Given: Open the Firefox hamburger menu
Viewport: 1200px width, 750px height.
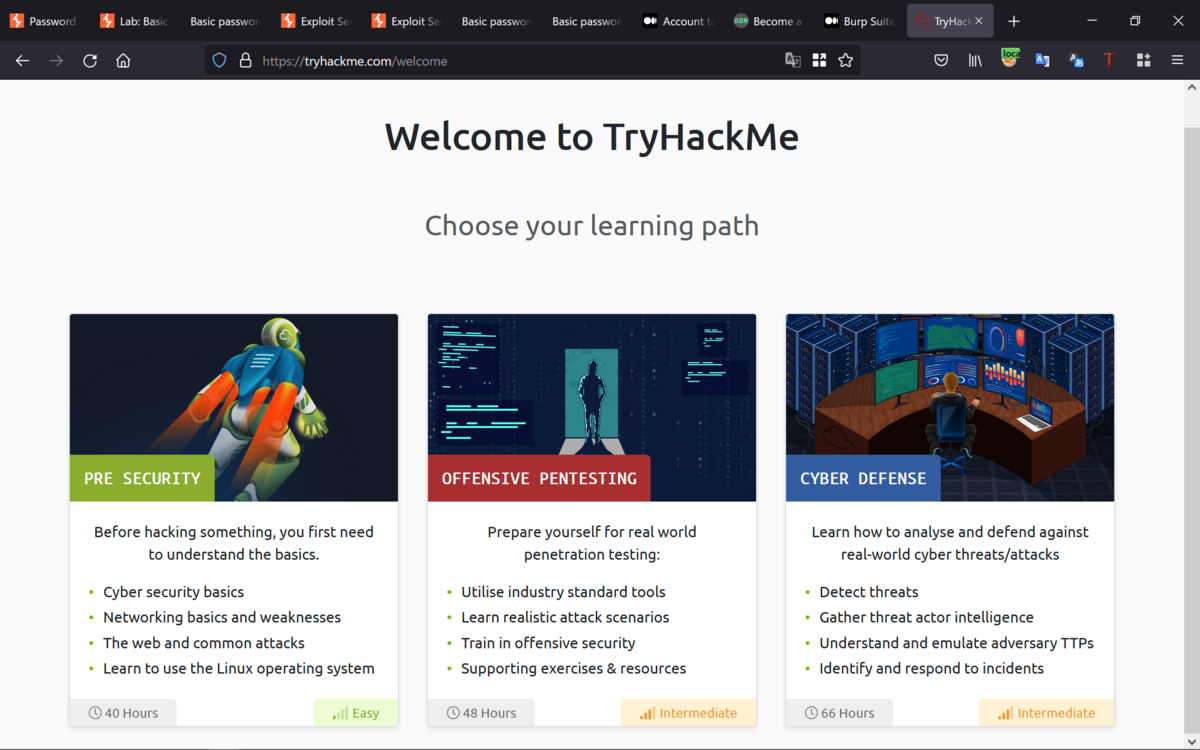Looking at the screenshot, I should tap(1178, 61).
